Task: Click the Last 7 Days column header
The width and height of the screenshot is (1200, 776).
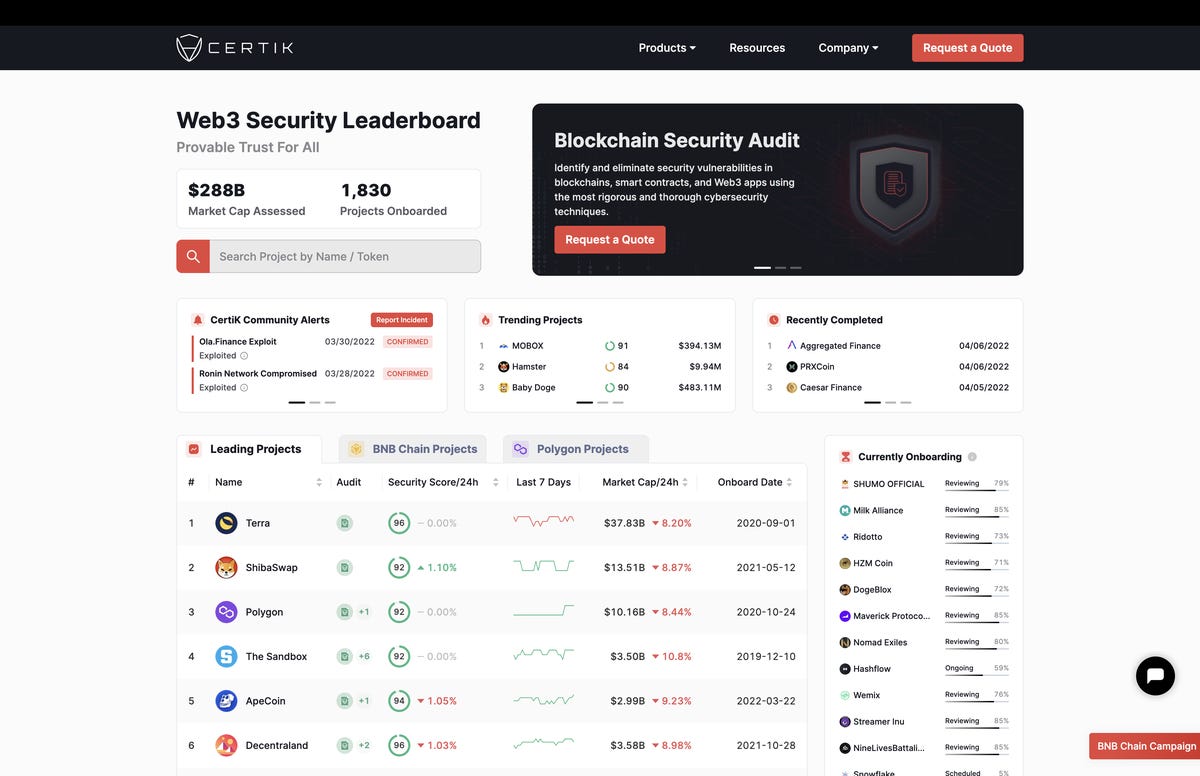Action: pyautogui.click(x=543, y=482)
